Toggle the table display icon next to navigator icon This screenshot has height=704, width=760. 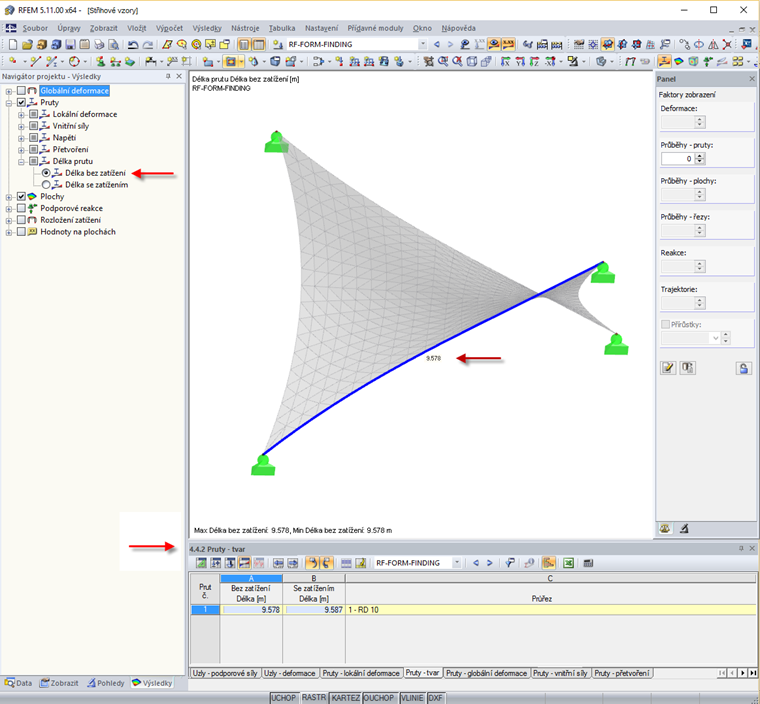point(259,45)
